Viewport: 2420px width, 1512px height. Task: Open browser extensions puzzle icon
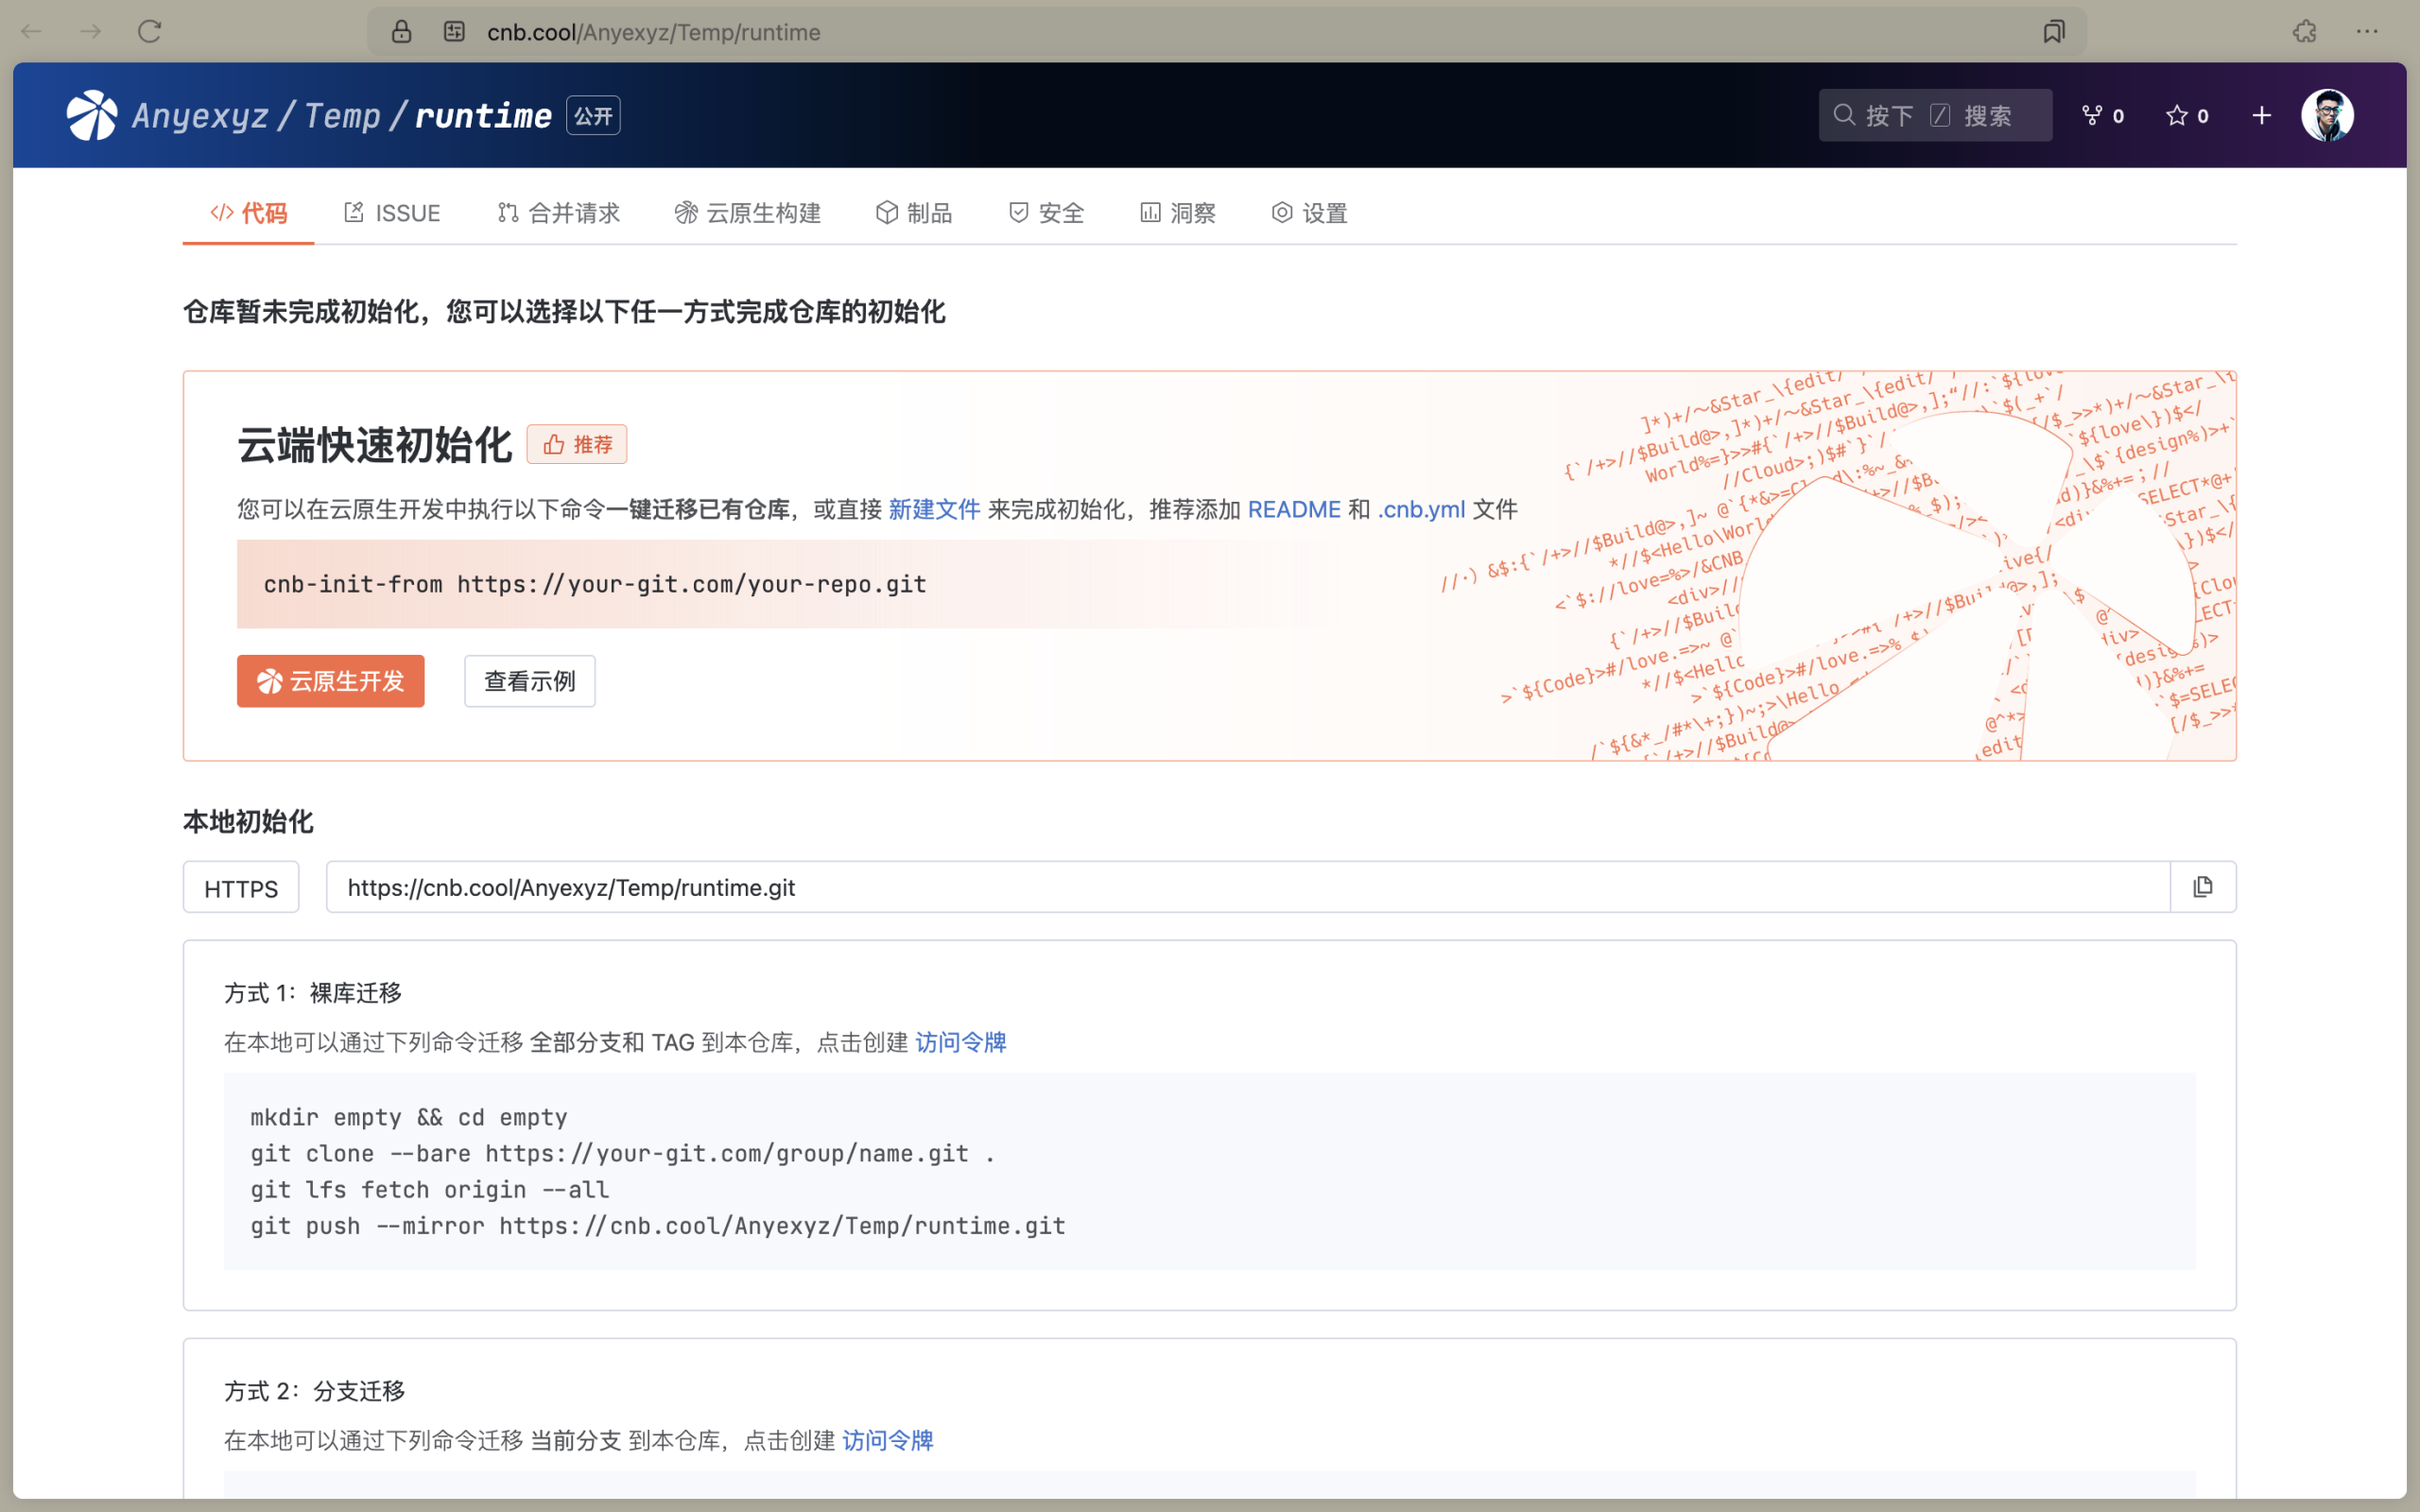pos(2305,32)
